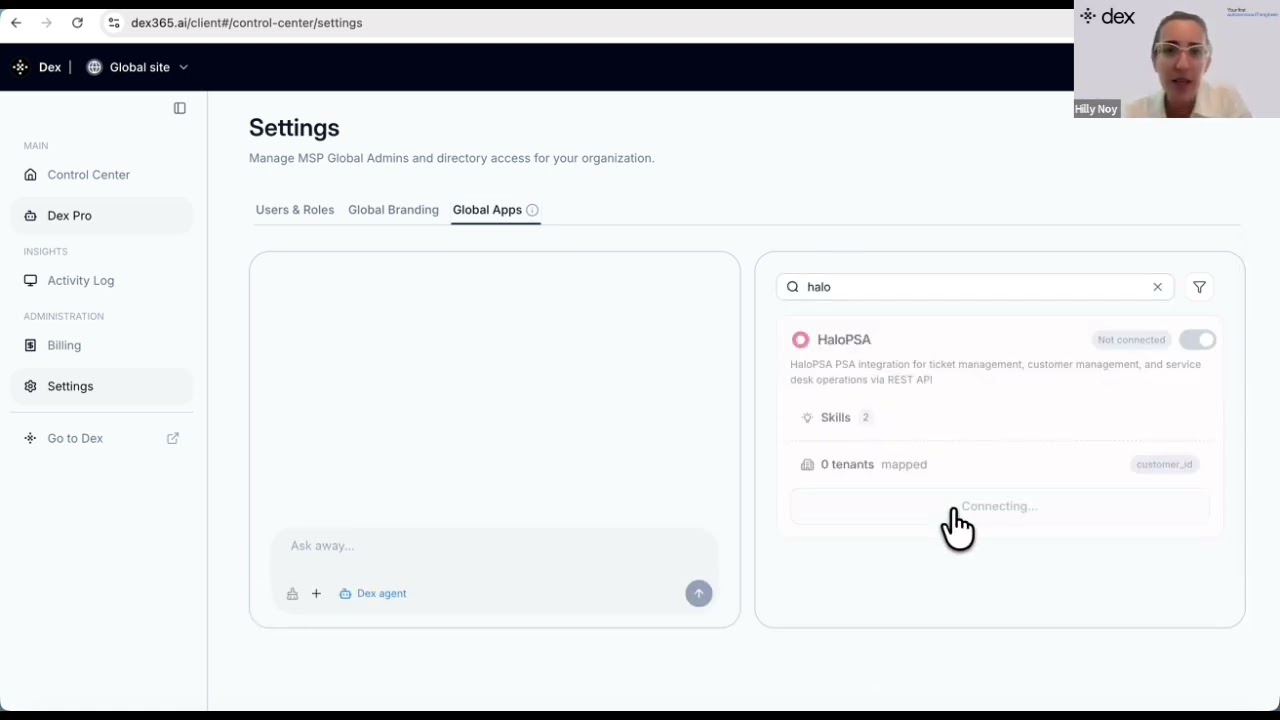Screen dimensions: 1280x720
Task: Click info icon beside Global Apps
Action: [x=532, y=210]
